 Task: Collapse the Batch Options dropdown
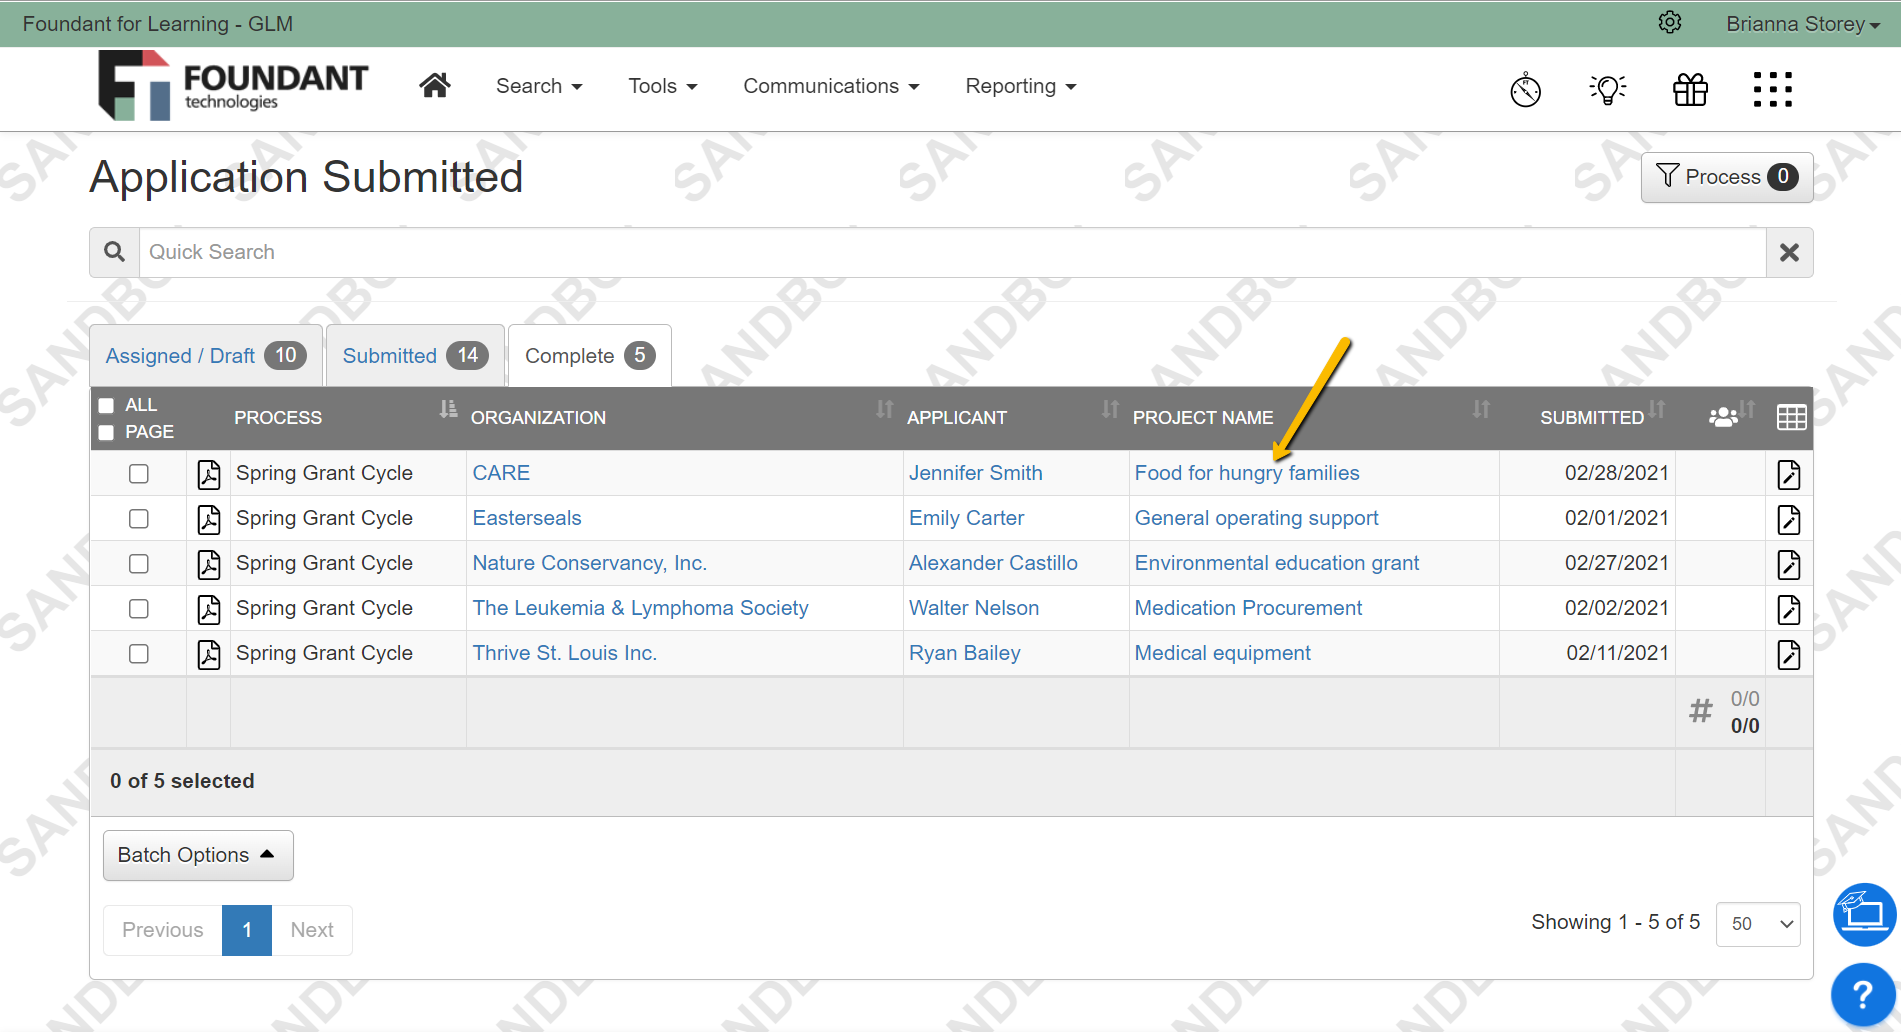[197, 855]
